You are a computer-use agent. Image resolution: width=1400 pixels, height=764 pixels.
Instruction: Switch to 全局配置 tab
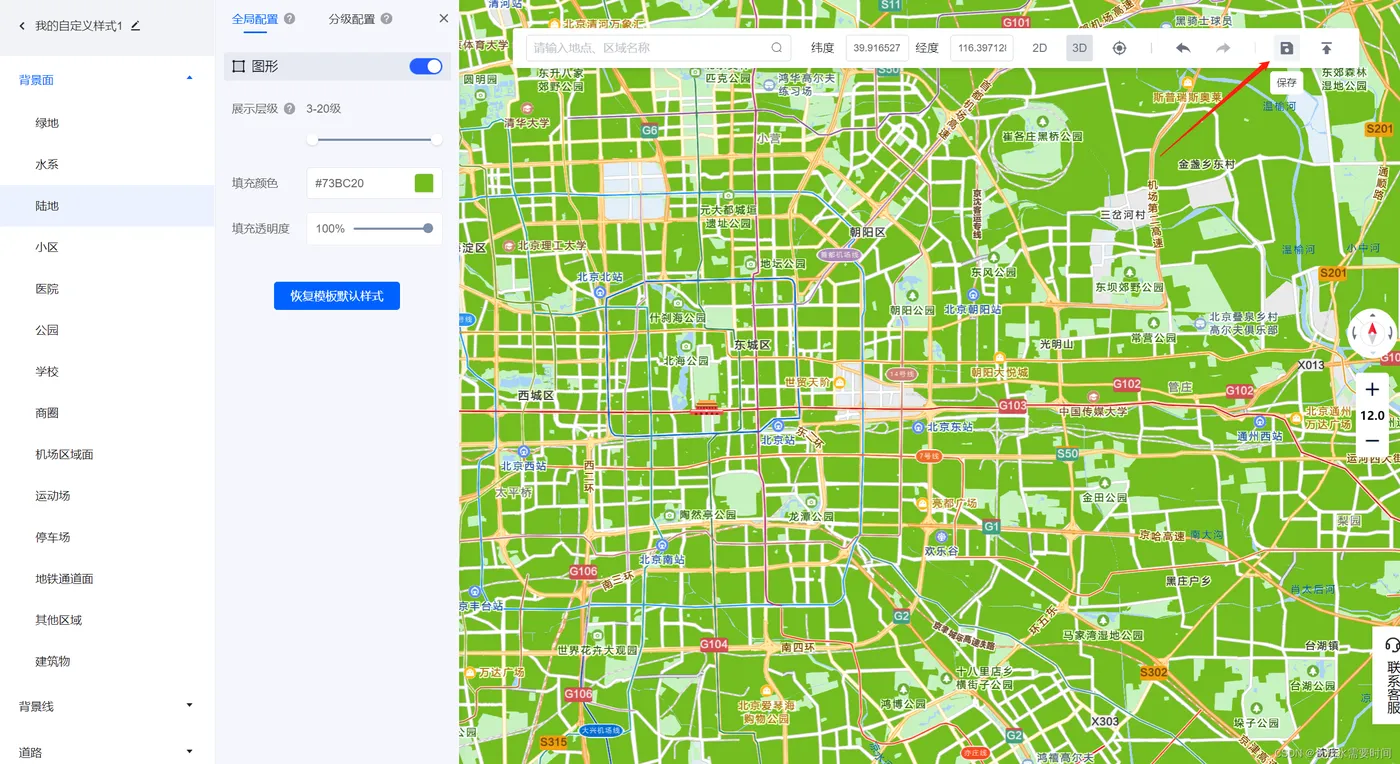pyautogui.click(x=255, y=19)
